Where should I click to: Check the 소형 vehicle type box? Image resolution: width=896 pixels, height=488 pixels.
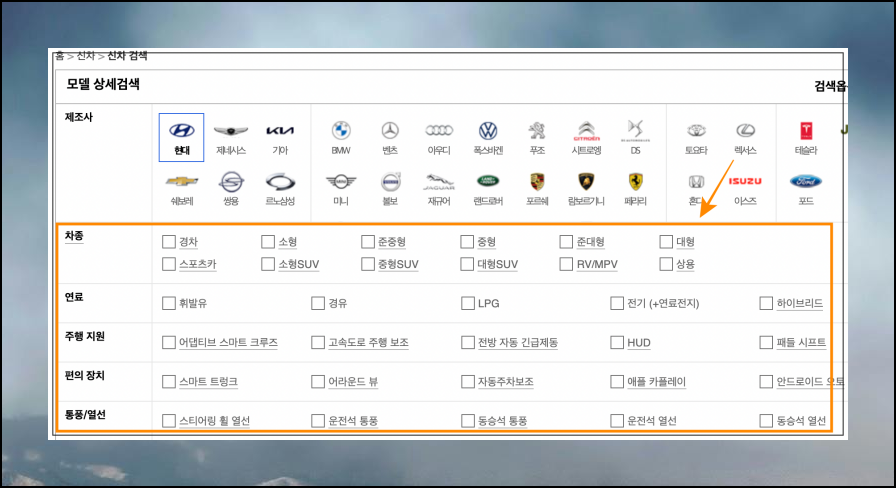[x=268, y=242]
